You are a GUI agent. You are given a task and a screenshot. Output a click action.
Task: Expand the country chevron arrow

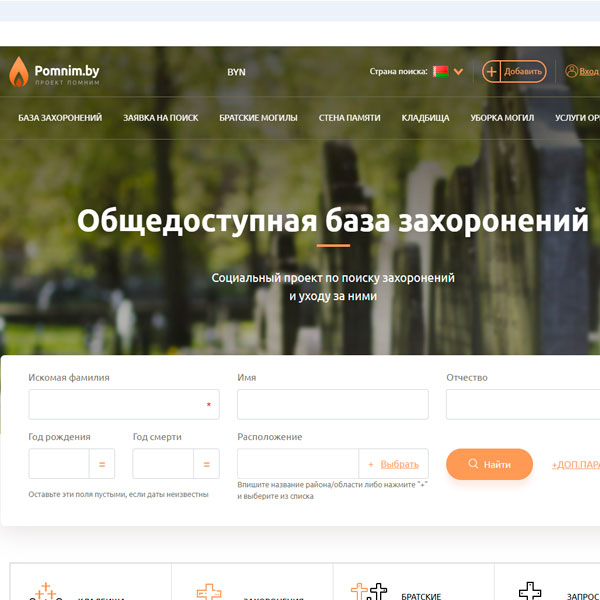coord(458,72)
